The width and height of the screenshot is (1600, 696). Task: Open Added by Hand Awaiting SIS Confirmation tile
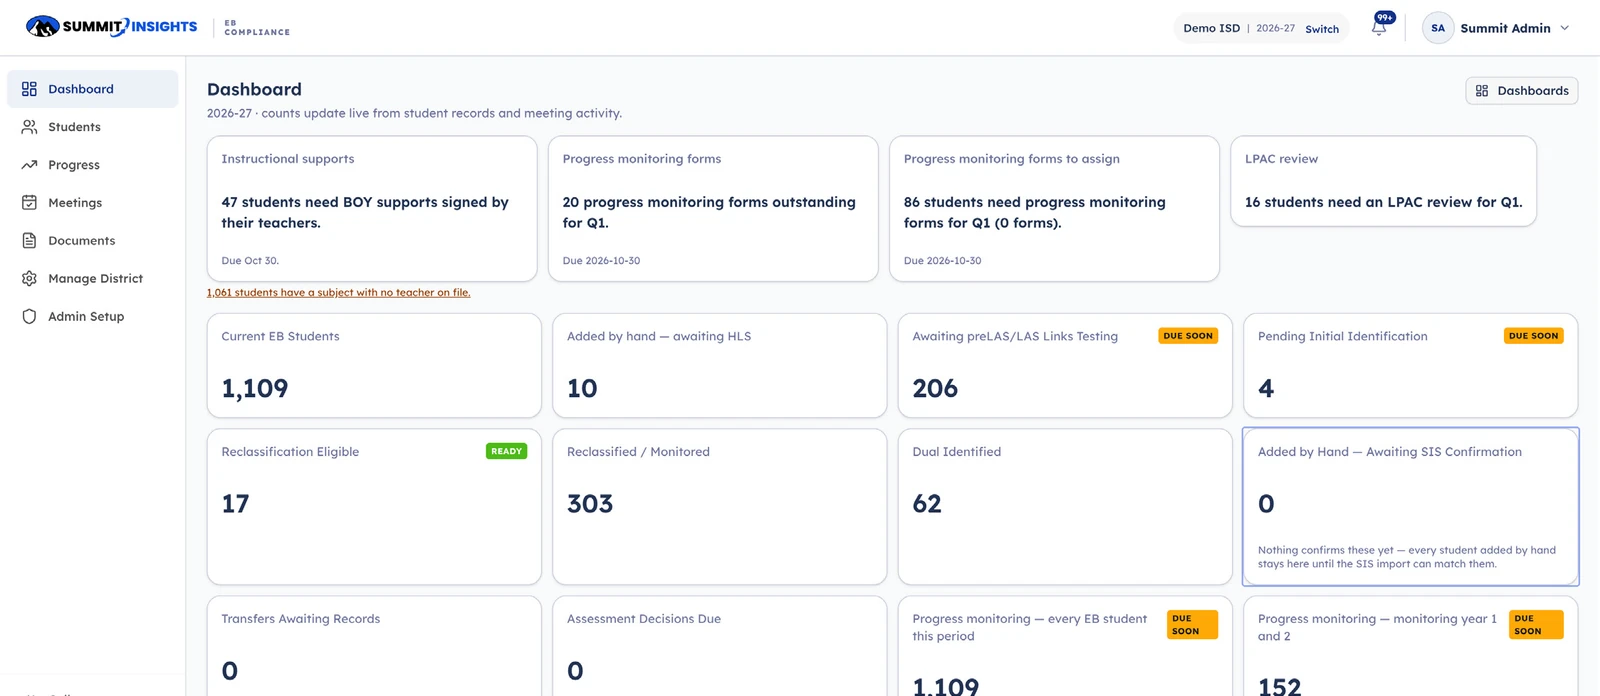tap(1410, 507)
